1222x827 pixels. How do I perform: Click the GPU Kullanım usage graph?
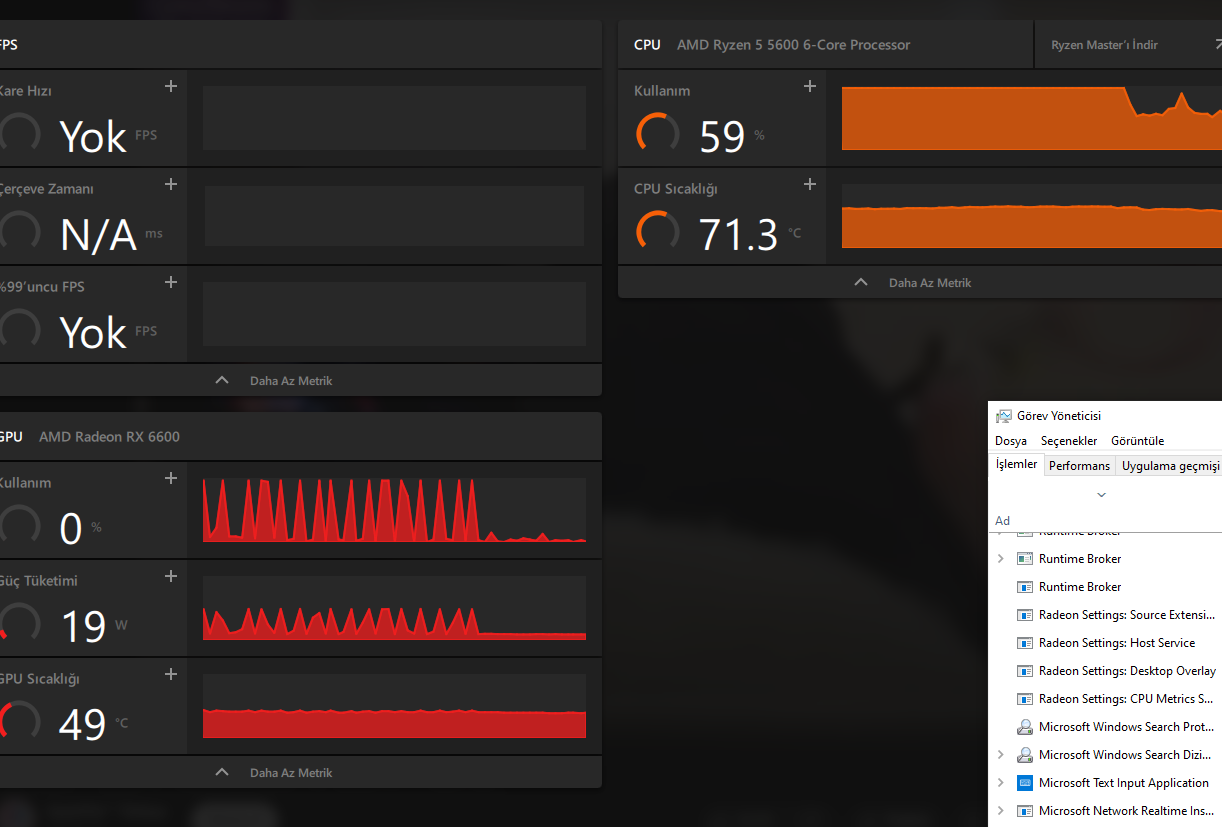click(x=394, y=510)
